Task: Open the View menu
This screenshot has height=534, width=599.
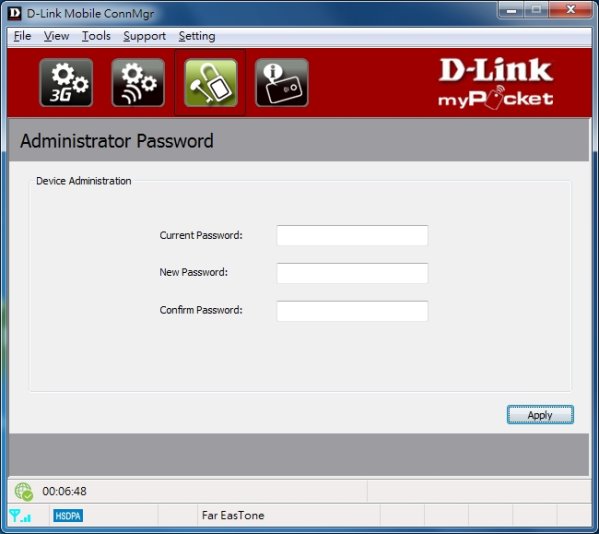Action: (x=56, y=36)
